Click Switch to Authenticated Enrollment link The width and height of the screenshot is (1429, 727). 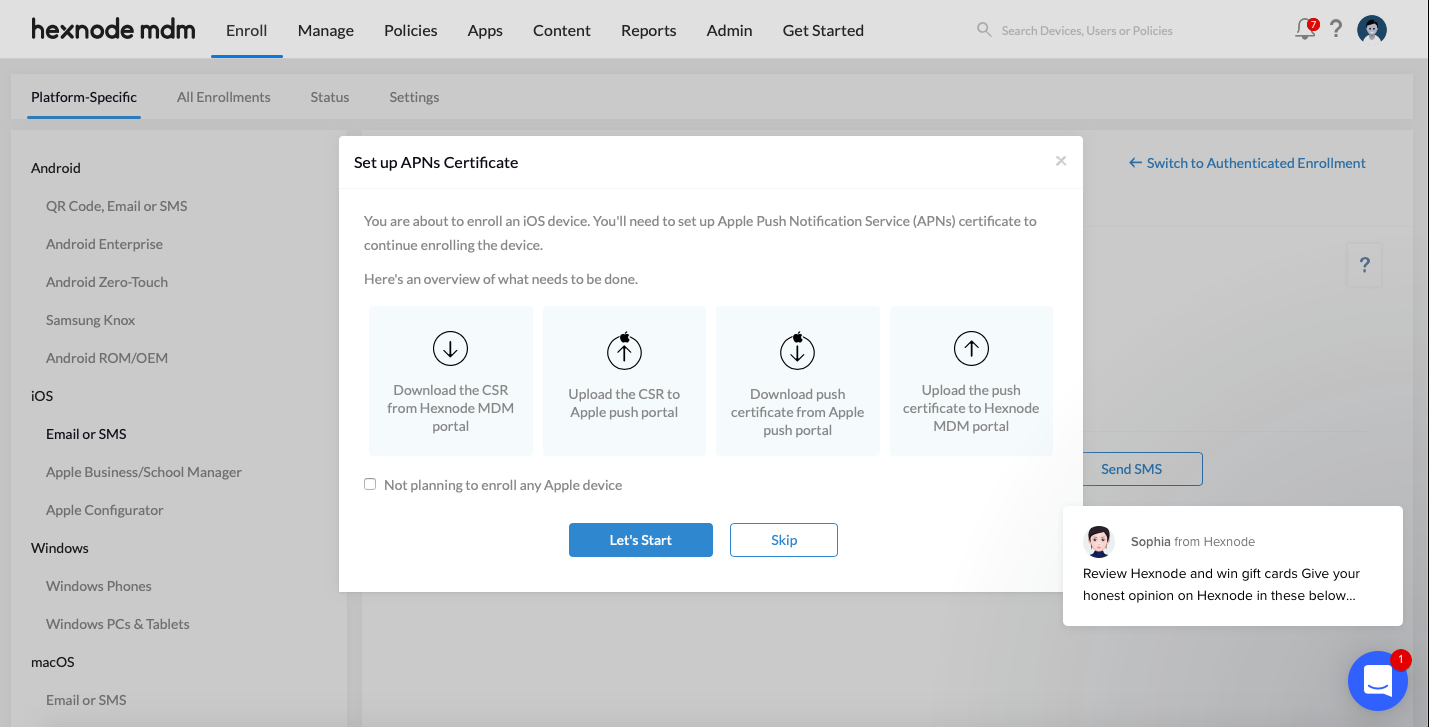[x=1247, y=163]
